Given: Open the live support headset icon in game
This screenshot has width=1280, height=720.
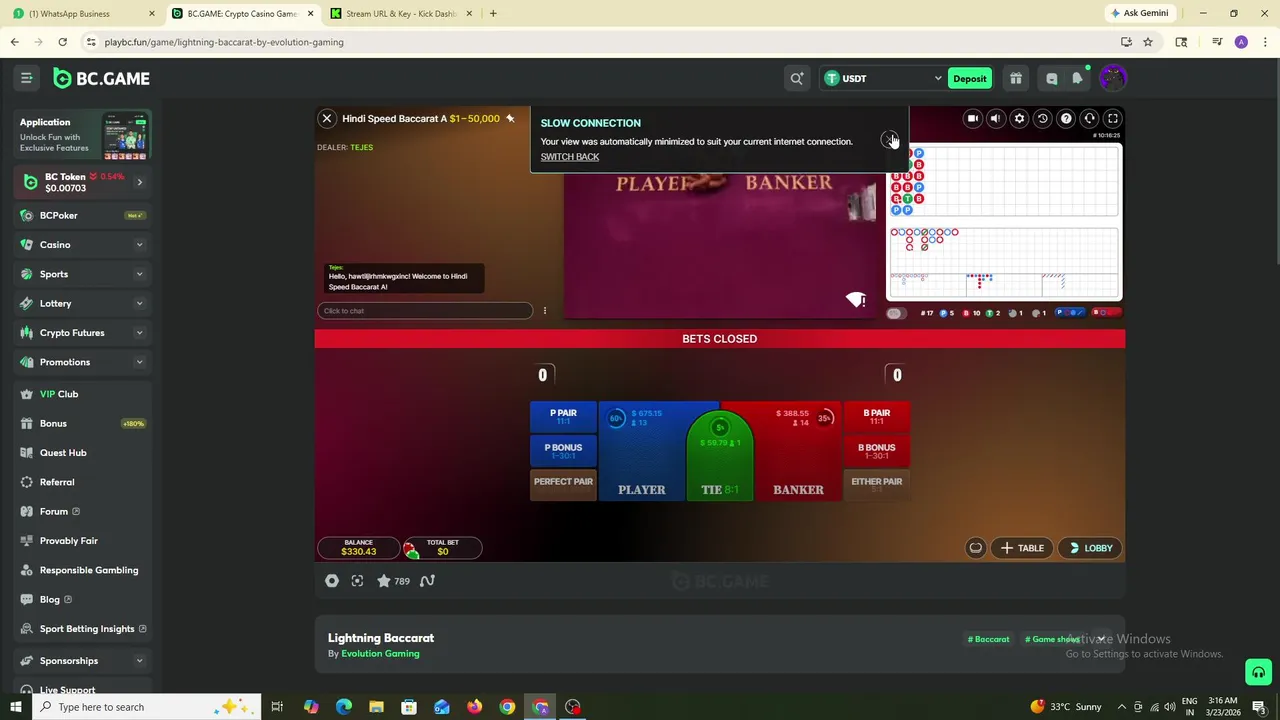Looking at the screenshot, I should (x=1089, y=118).
